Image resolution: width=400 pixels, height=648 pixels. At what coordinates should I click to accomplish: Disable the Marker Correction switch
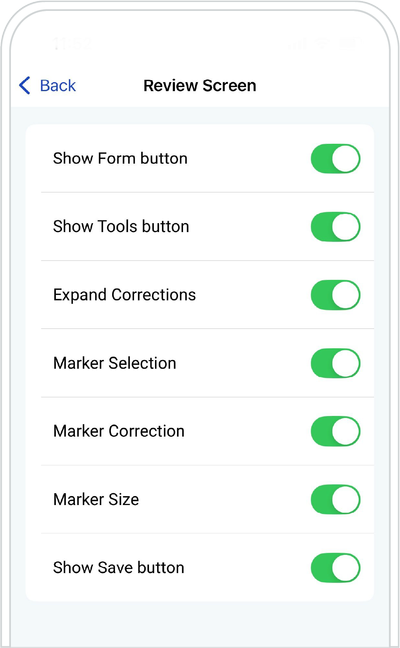pos(336,431)
